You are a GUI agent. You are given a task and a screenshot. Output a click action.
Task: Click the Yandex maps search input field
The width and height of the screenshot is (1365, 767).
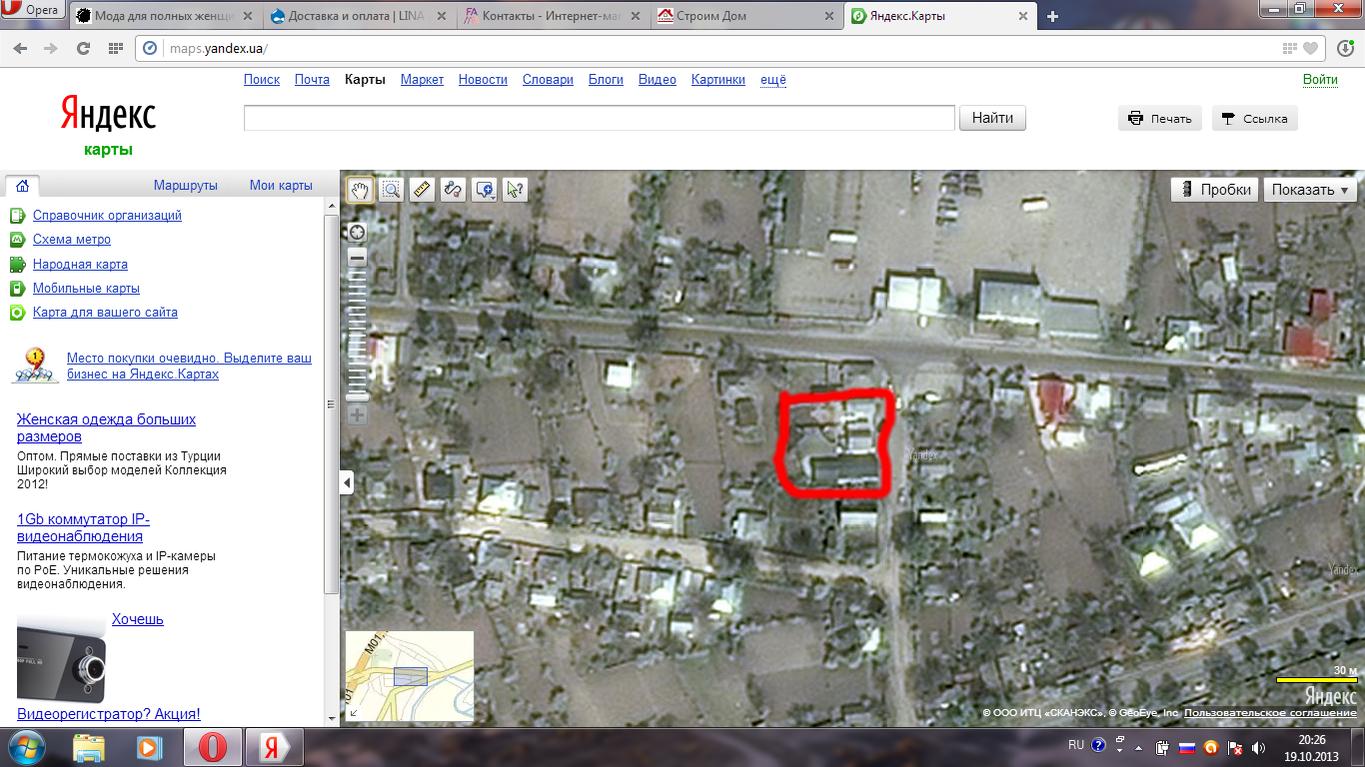(599, 118)
